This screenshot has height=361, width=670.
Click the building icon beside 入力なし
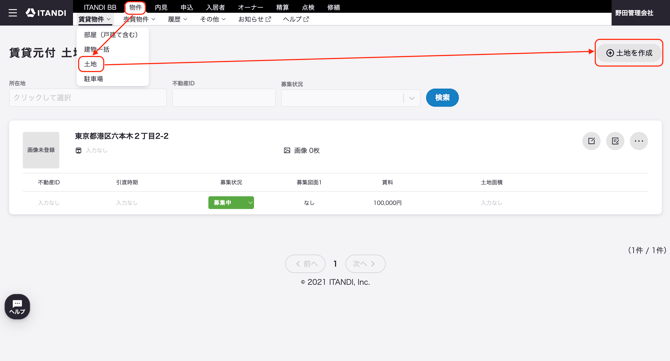78,150
